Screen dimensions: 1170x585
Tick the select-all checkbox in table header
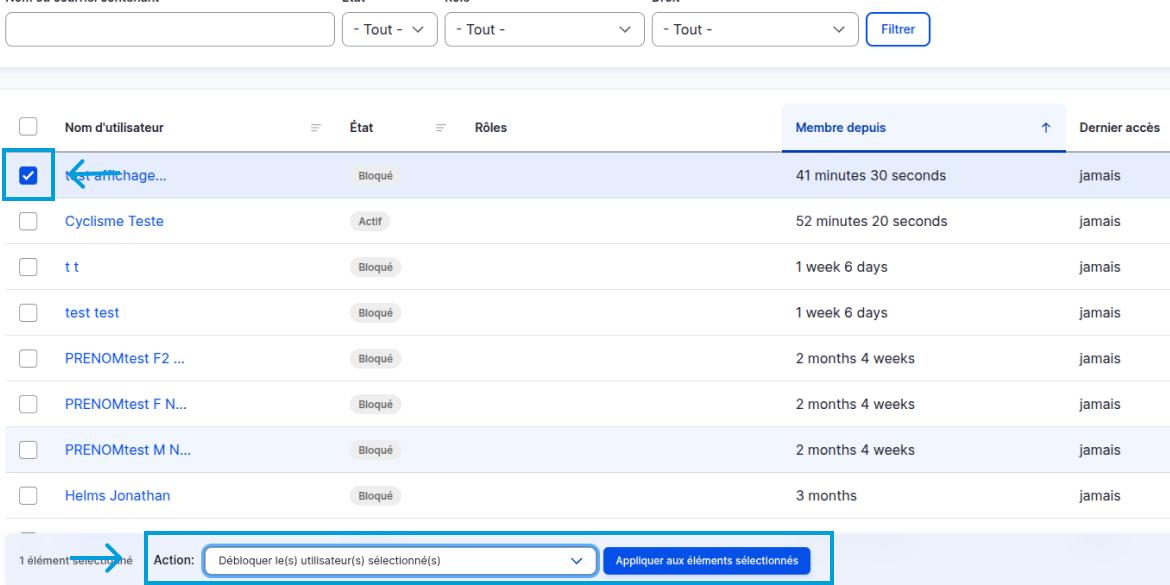(28, 127)
